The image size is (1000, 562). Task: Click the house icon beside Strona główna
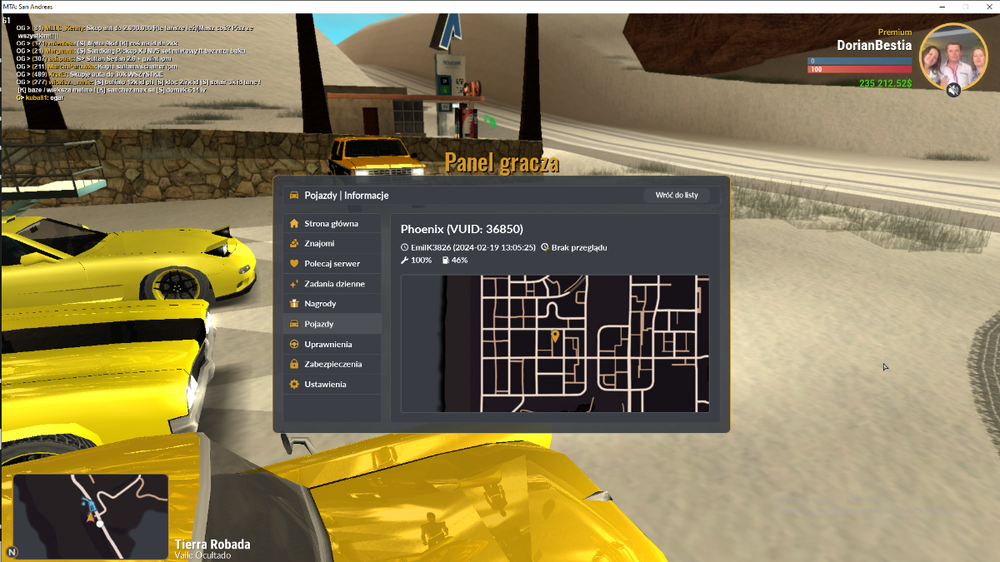(x=294, y=223)
